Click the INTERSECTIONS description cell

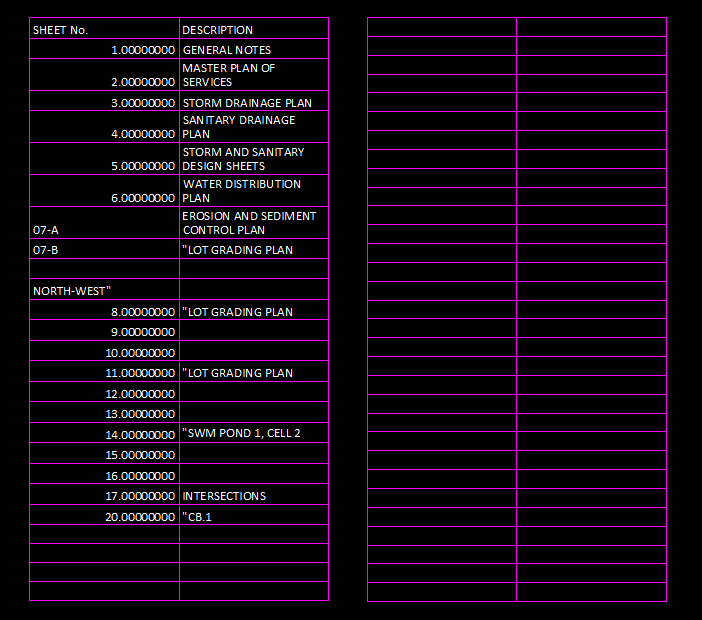(x=254, y=495)
